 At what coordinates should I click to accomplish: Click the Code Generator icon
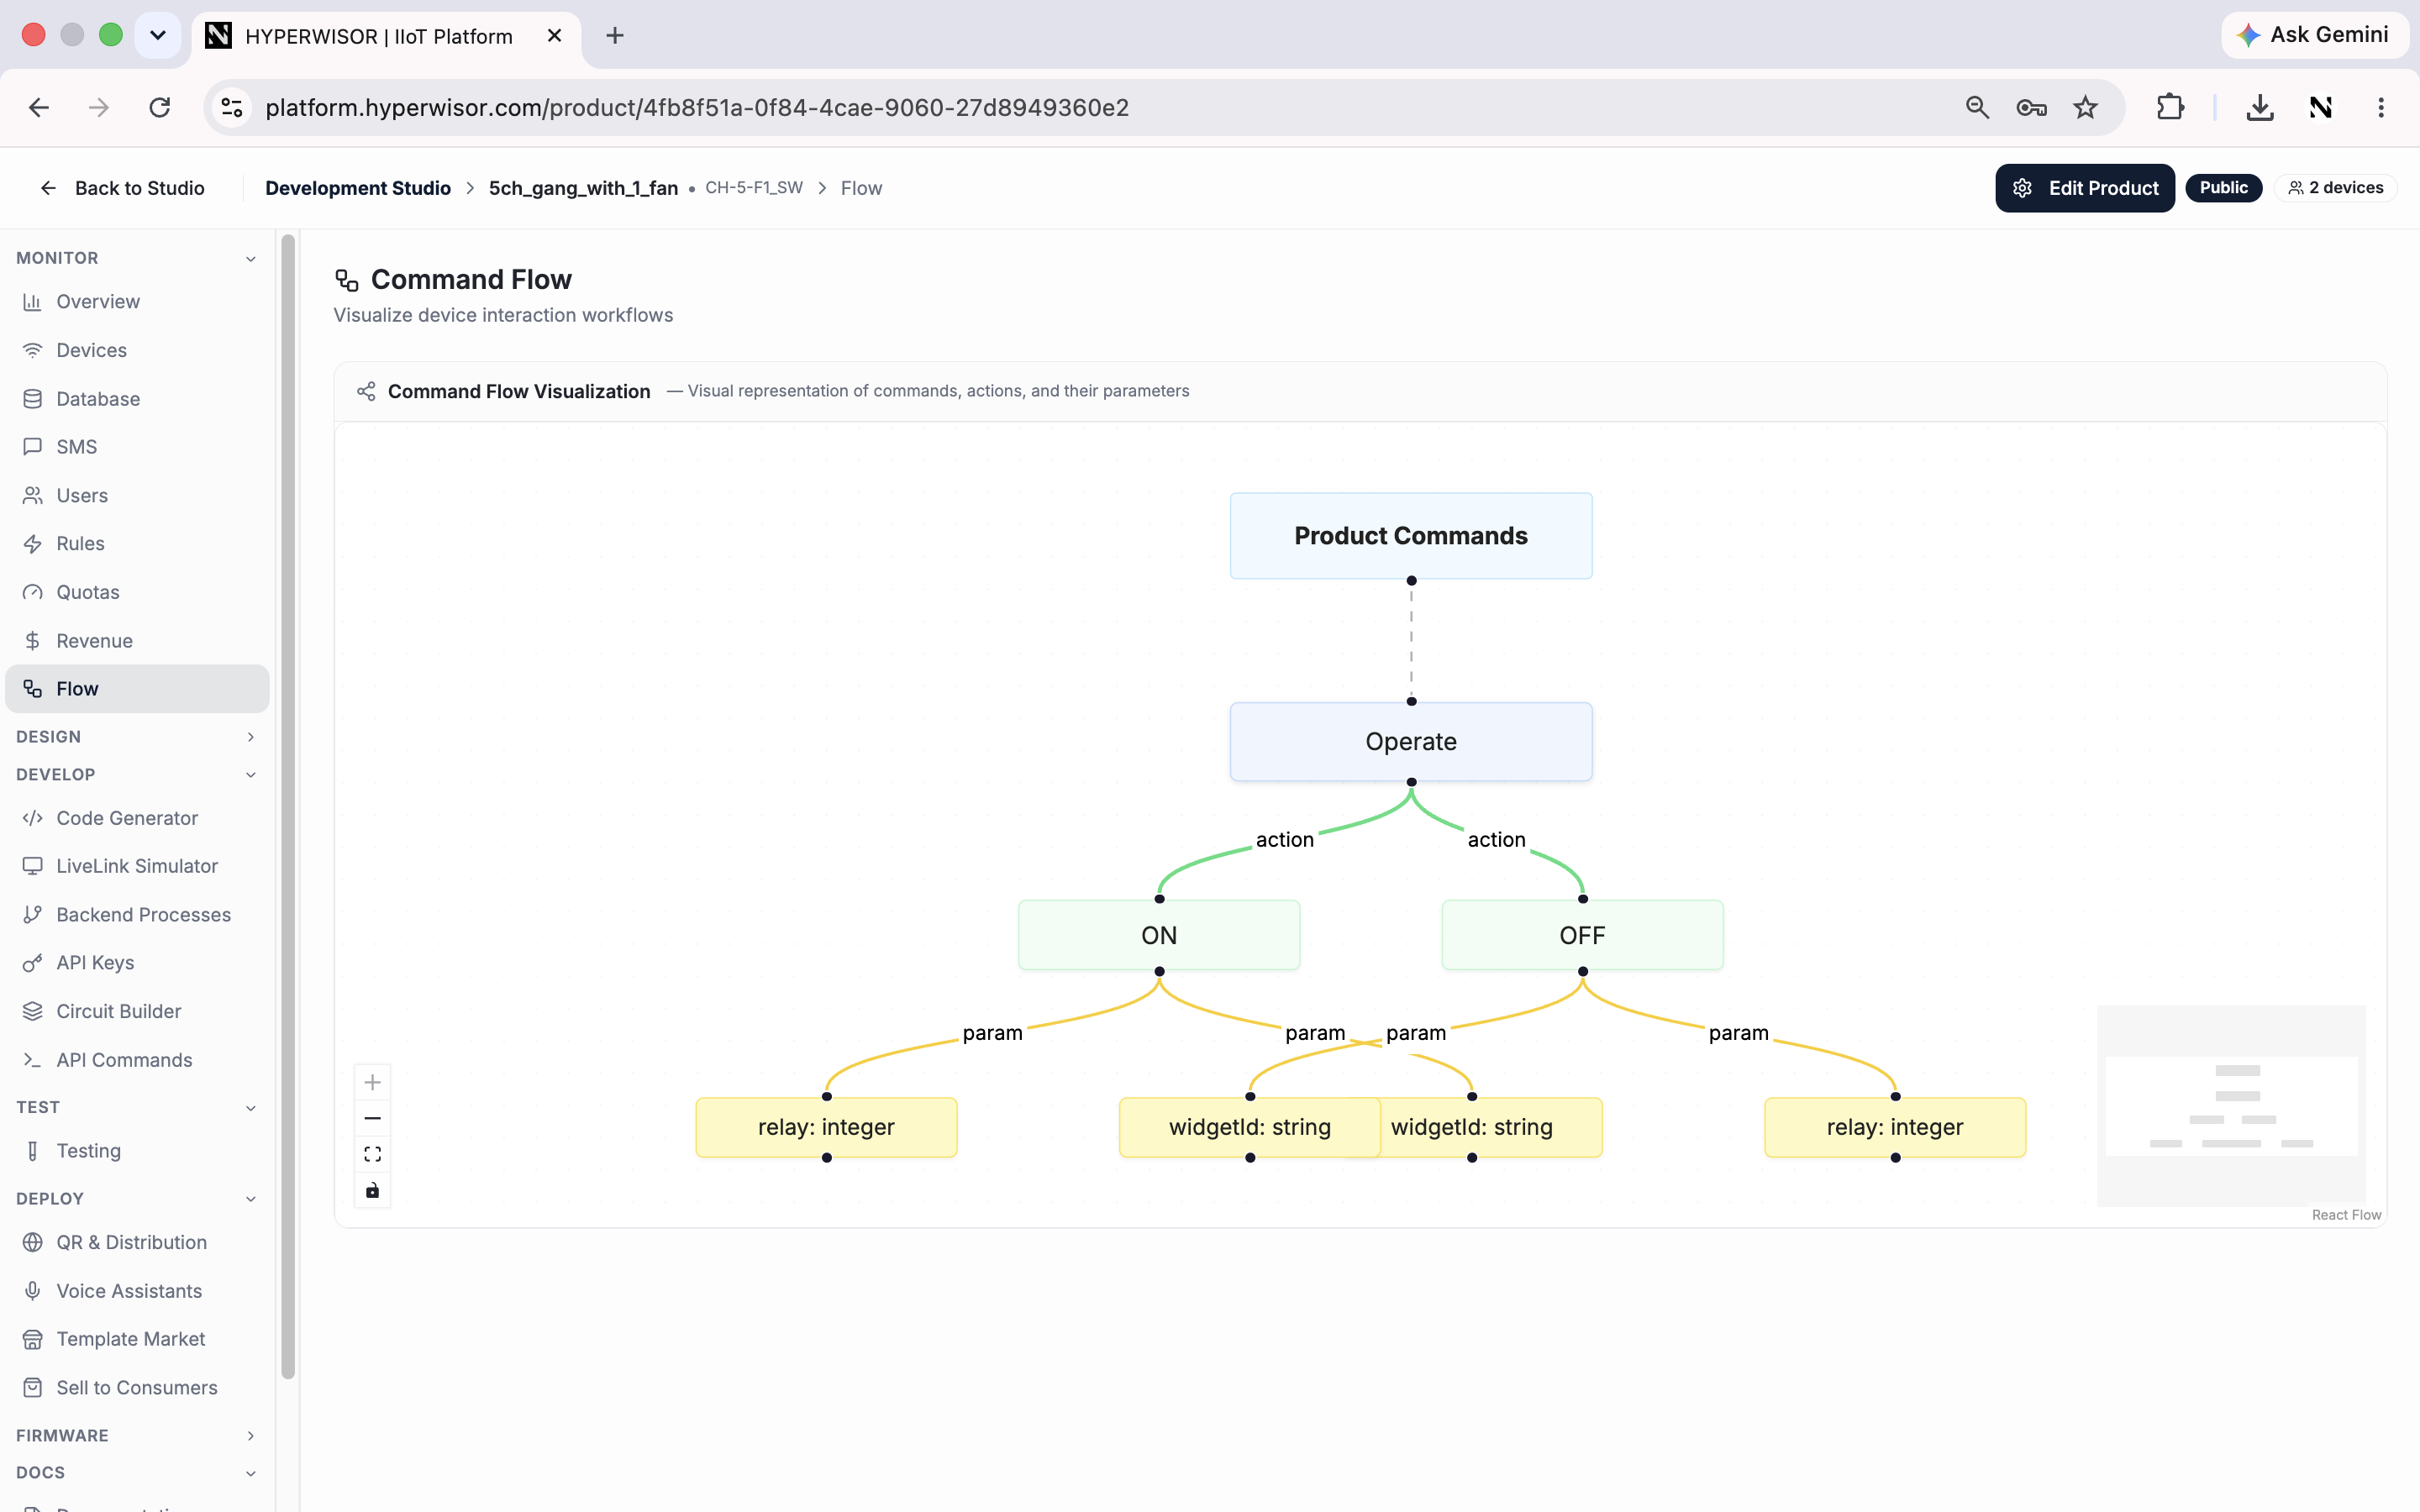[33, 818]
